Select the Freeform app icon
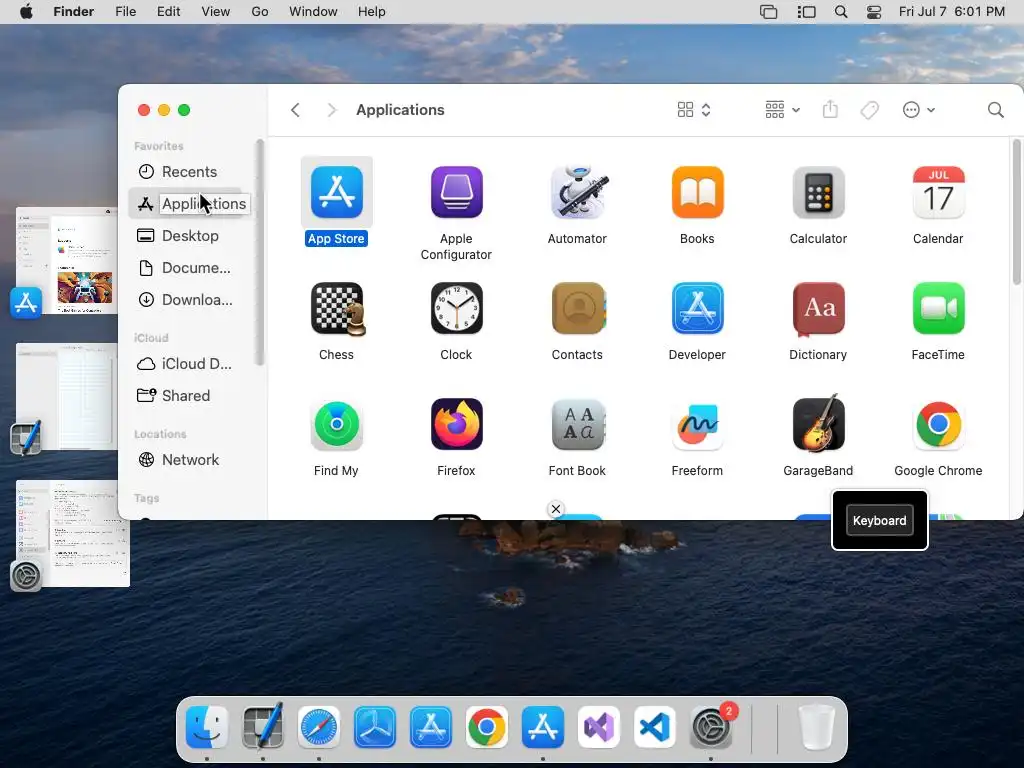The width and height of the screenshot is (1024, 768). click(x=697, y=424)
